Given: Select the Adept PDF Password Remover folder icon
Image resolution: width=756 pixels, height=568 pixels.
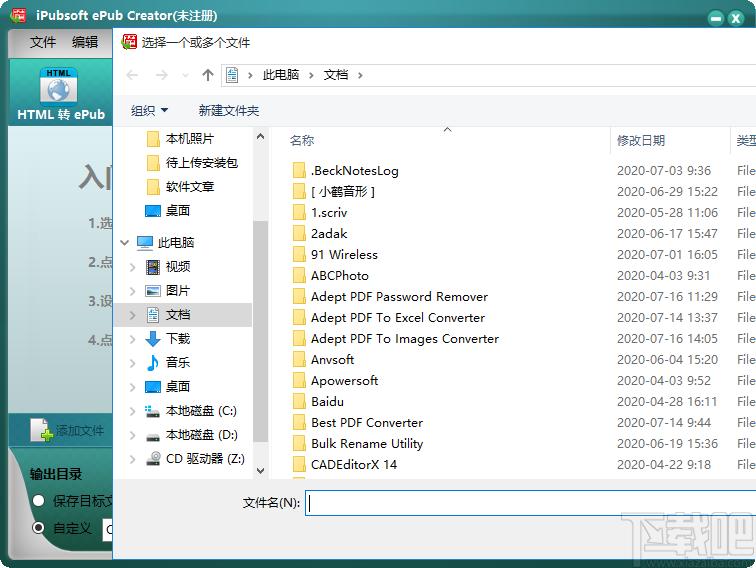Looking at the screenshot, I should pos(299,297).
